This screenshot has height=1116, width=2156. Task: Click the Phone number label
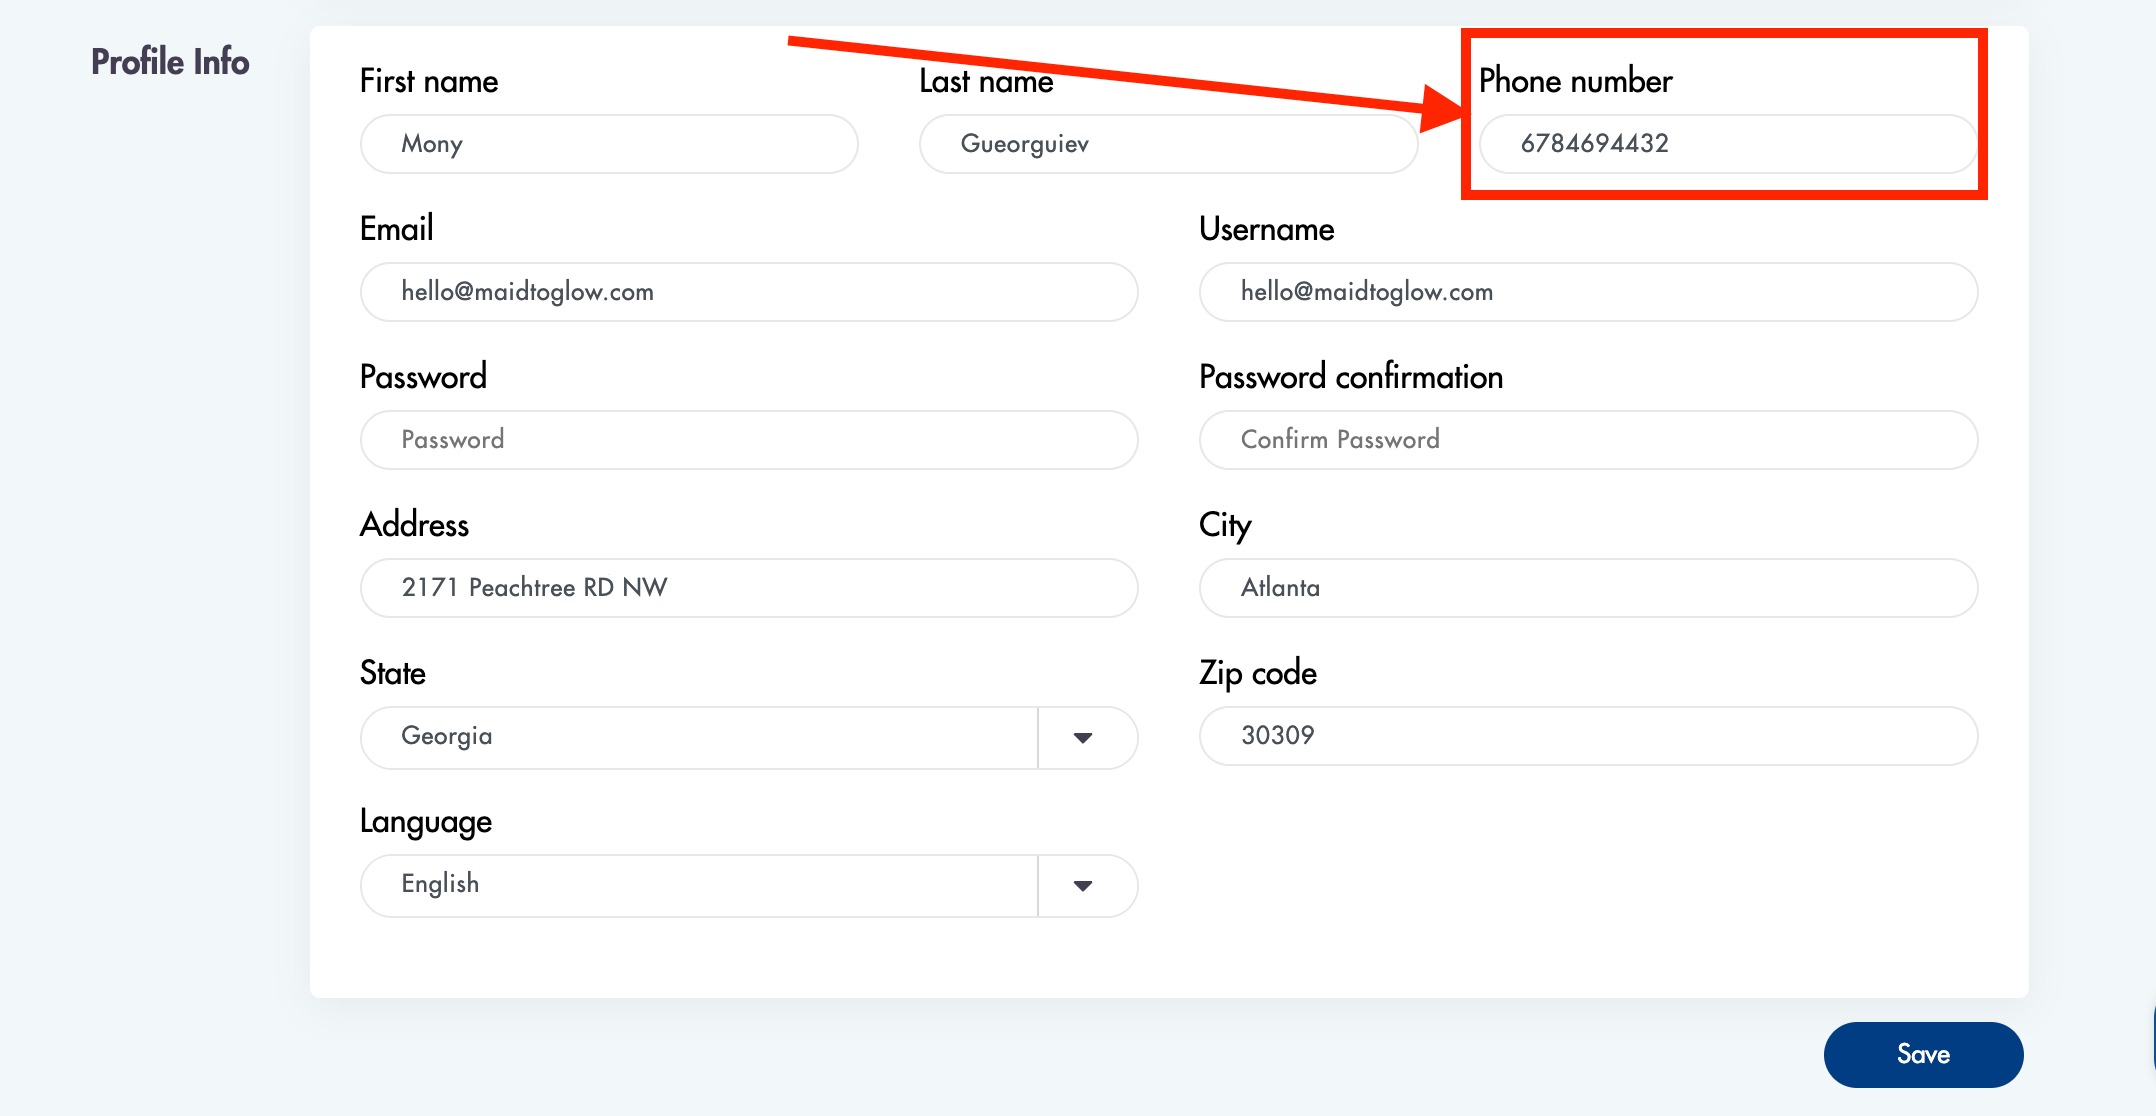point(1575,81)
